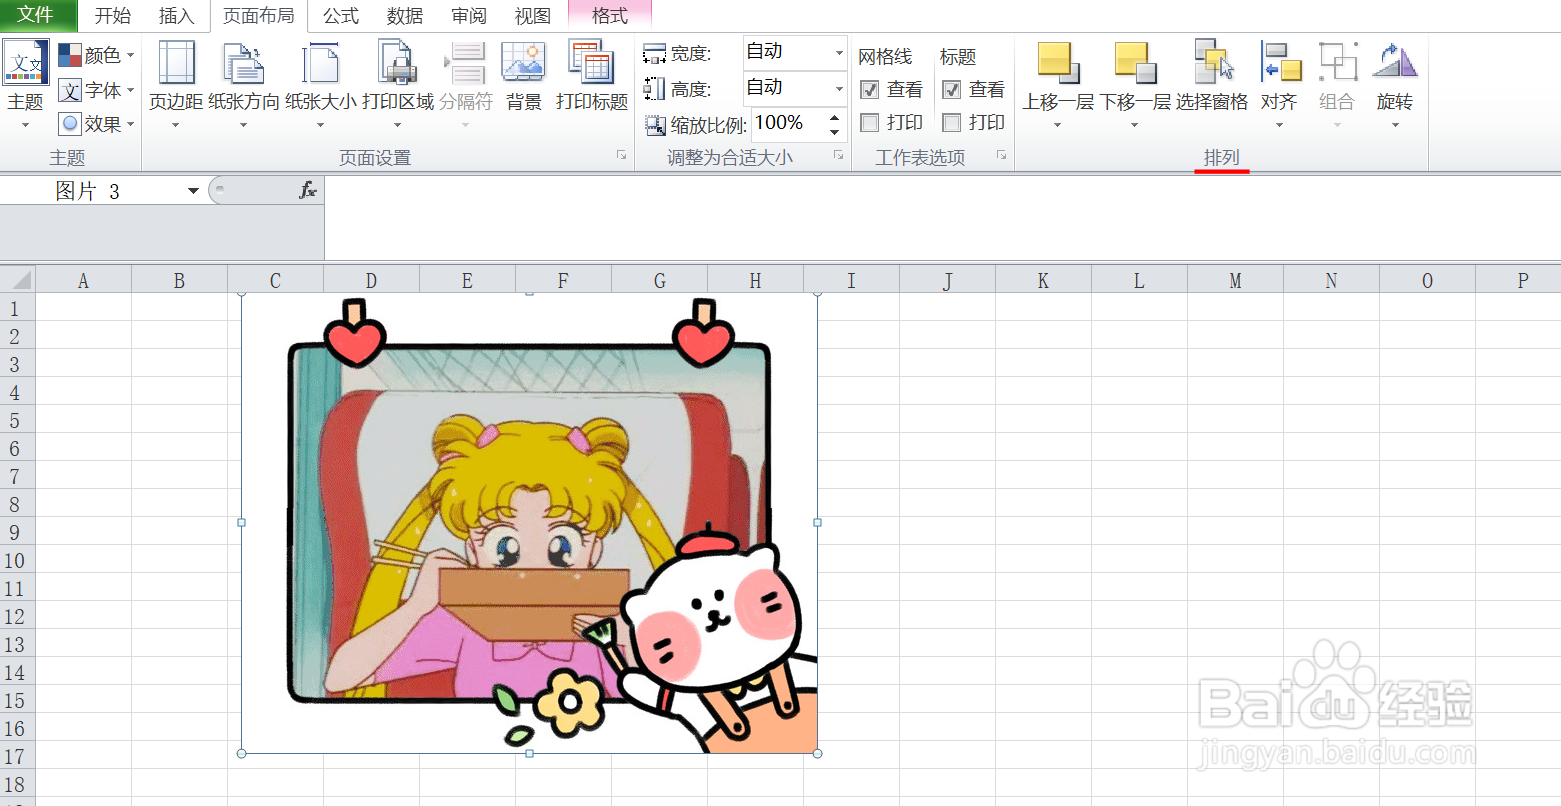Open the File (文件) tab
The image size is (1561, 806).
click(x=37, y=15)
